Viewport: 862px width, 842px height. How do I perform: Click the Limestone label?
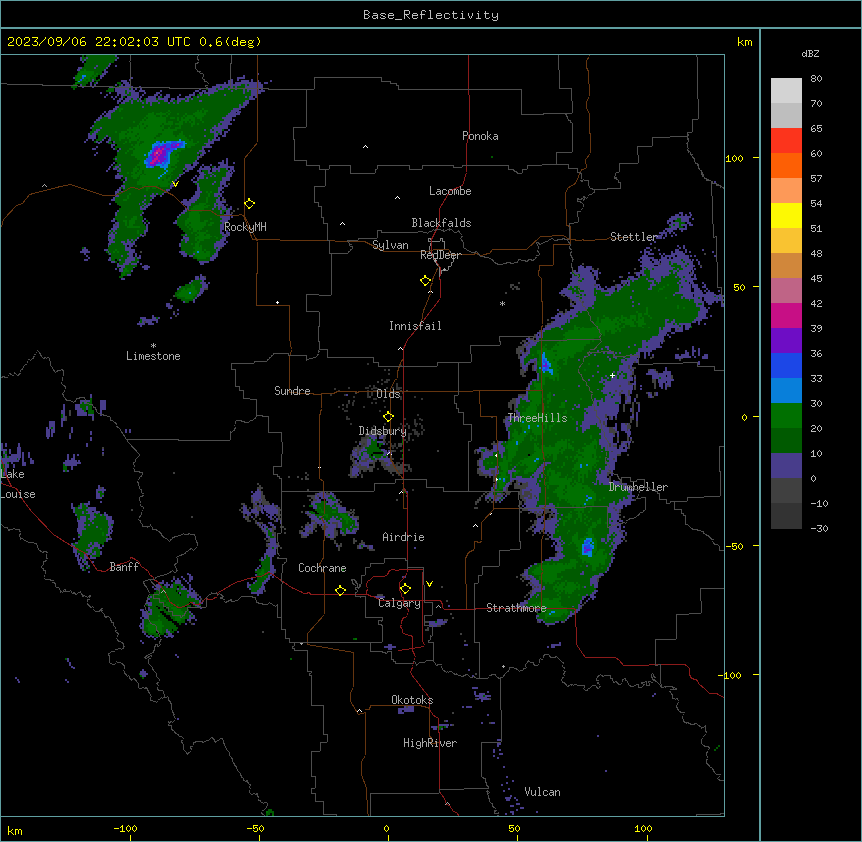[153, 356]
